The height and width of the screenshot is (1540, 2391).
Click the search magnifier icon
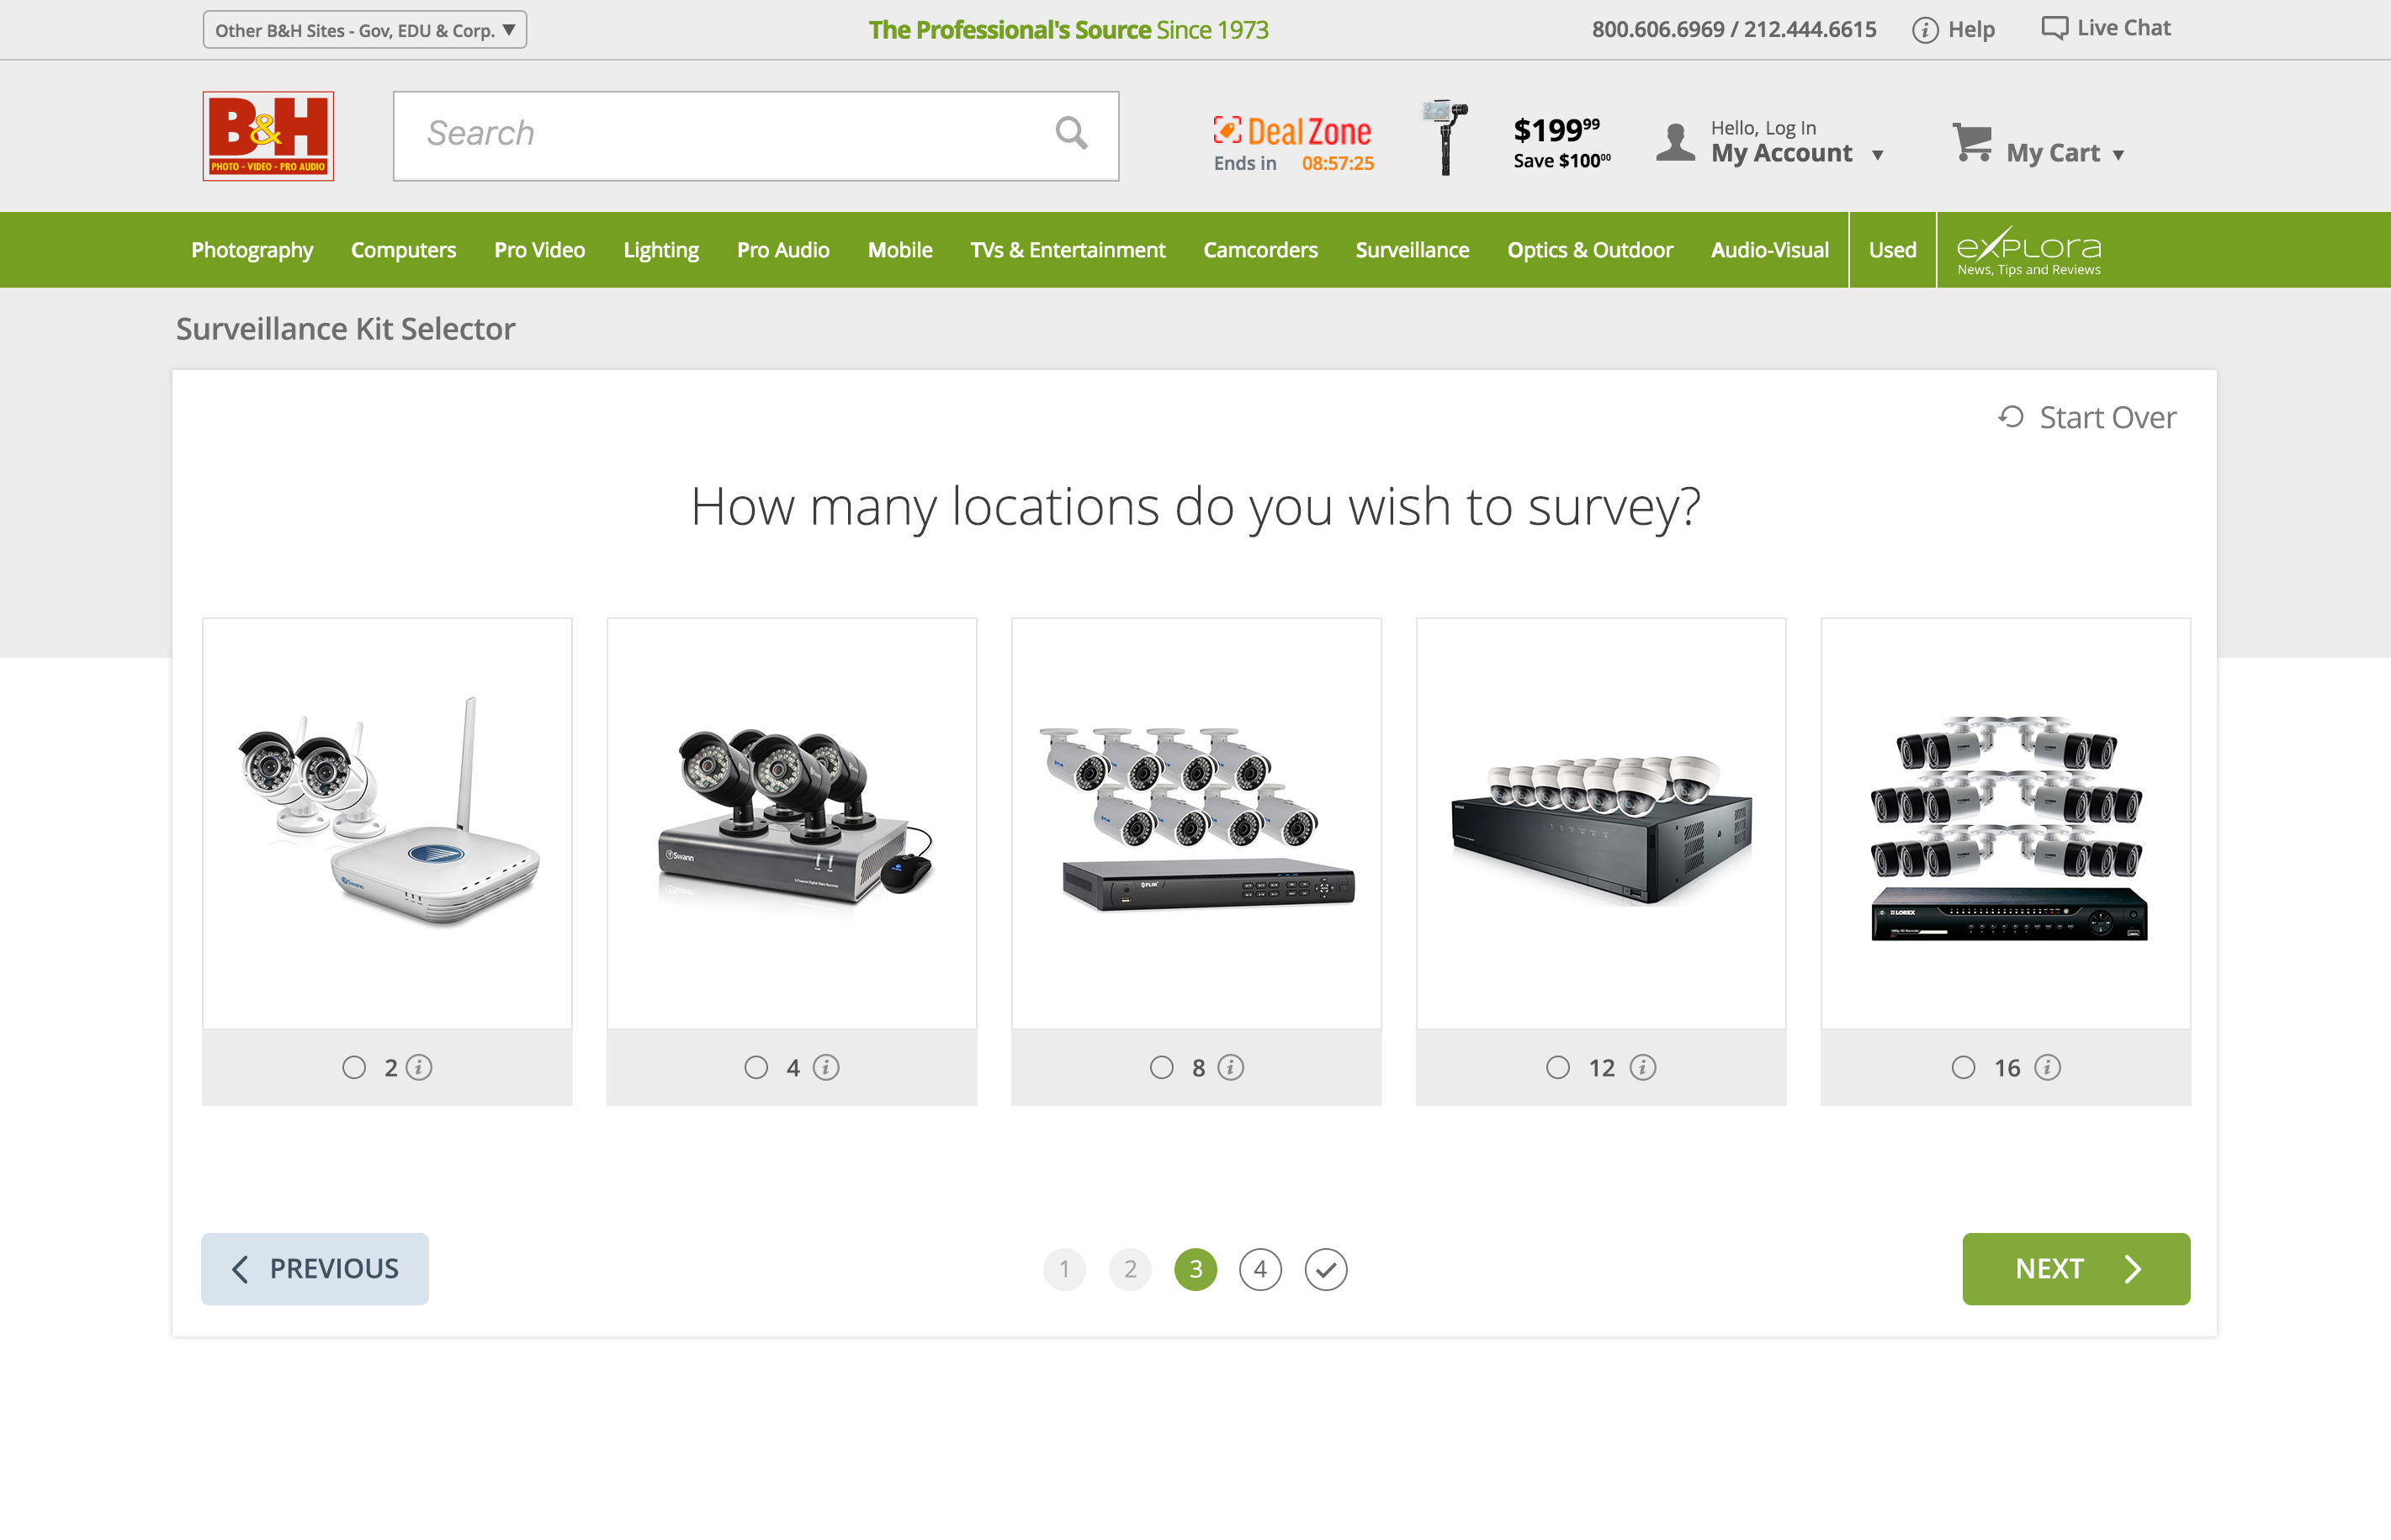click(x=1071, y=133)
